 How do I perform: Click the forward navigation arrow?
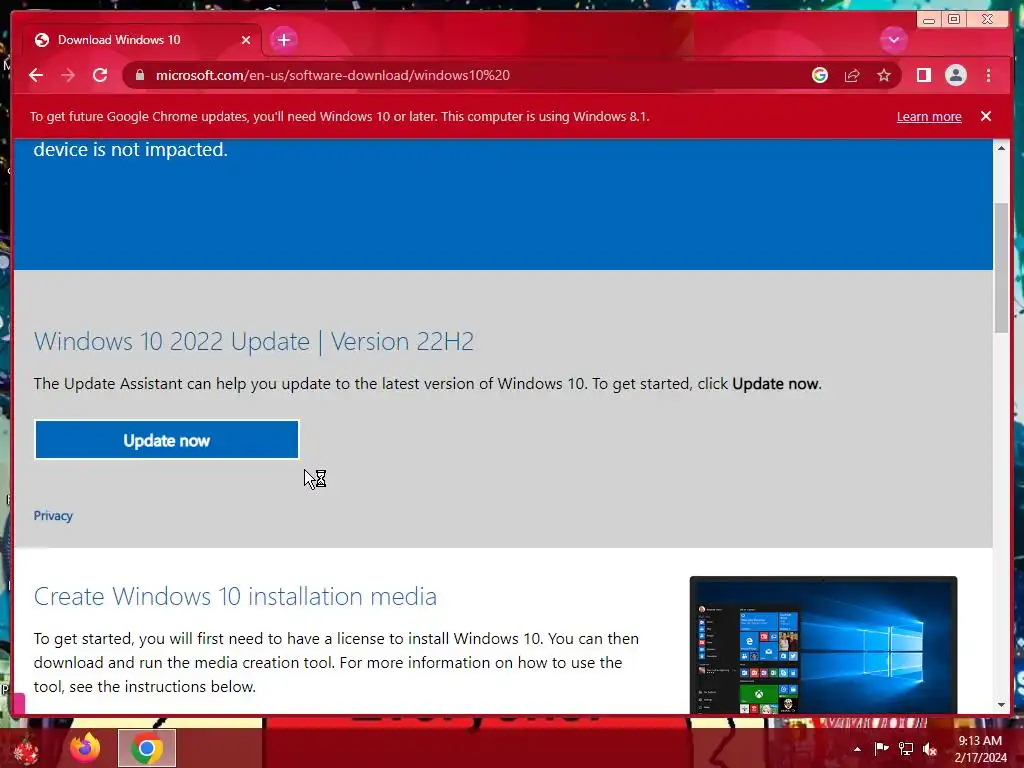pos(68,75)
